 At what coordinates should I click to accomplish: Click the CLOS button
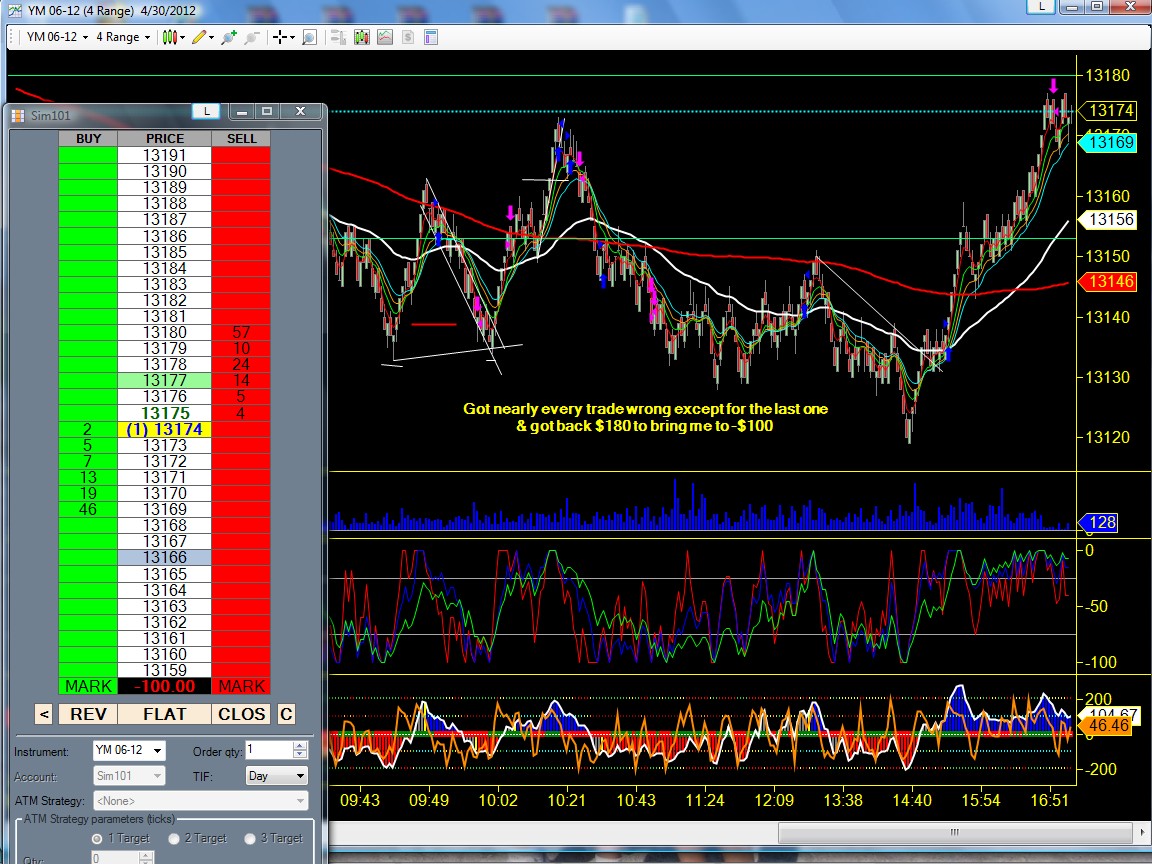point(242,714)
